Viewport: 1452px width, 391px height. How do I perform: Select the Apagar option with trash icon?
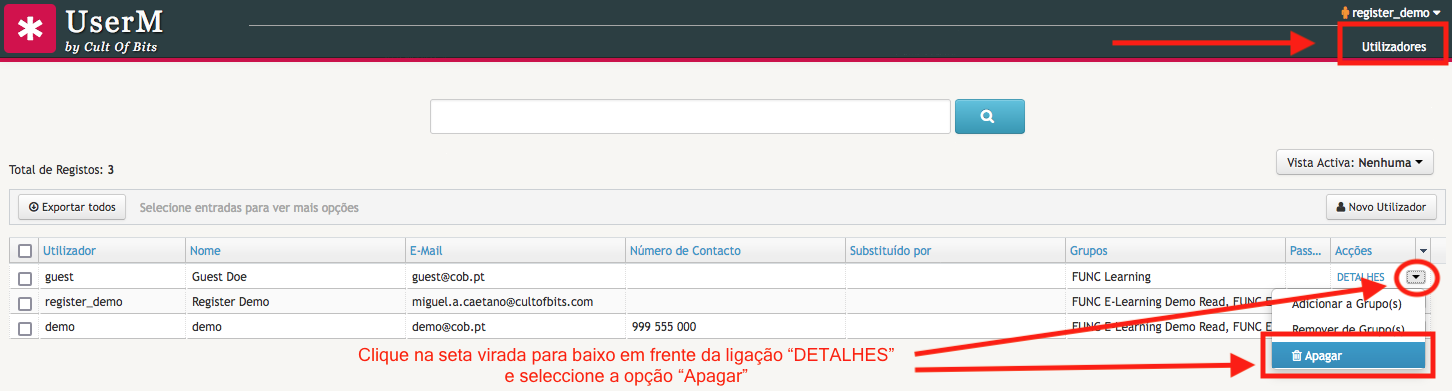click(x=1348, y=355)
